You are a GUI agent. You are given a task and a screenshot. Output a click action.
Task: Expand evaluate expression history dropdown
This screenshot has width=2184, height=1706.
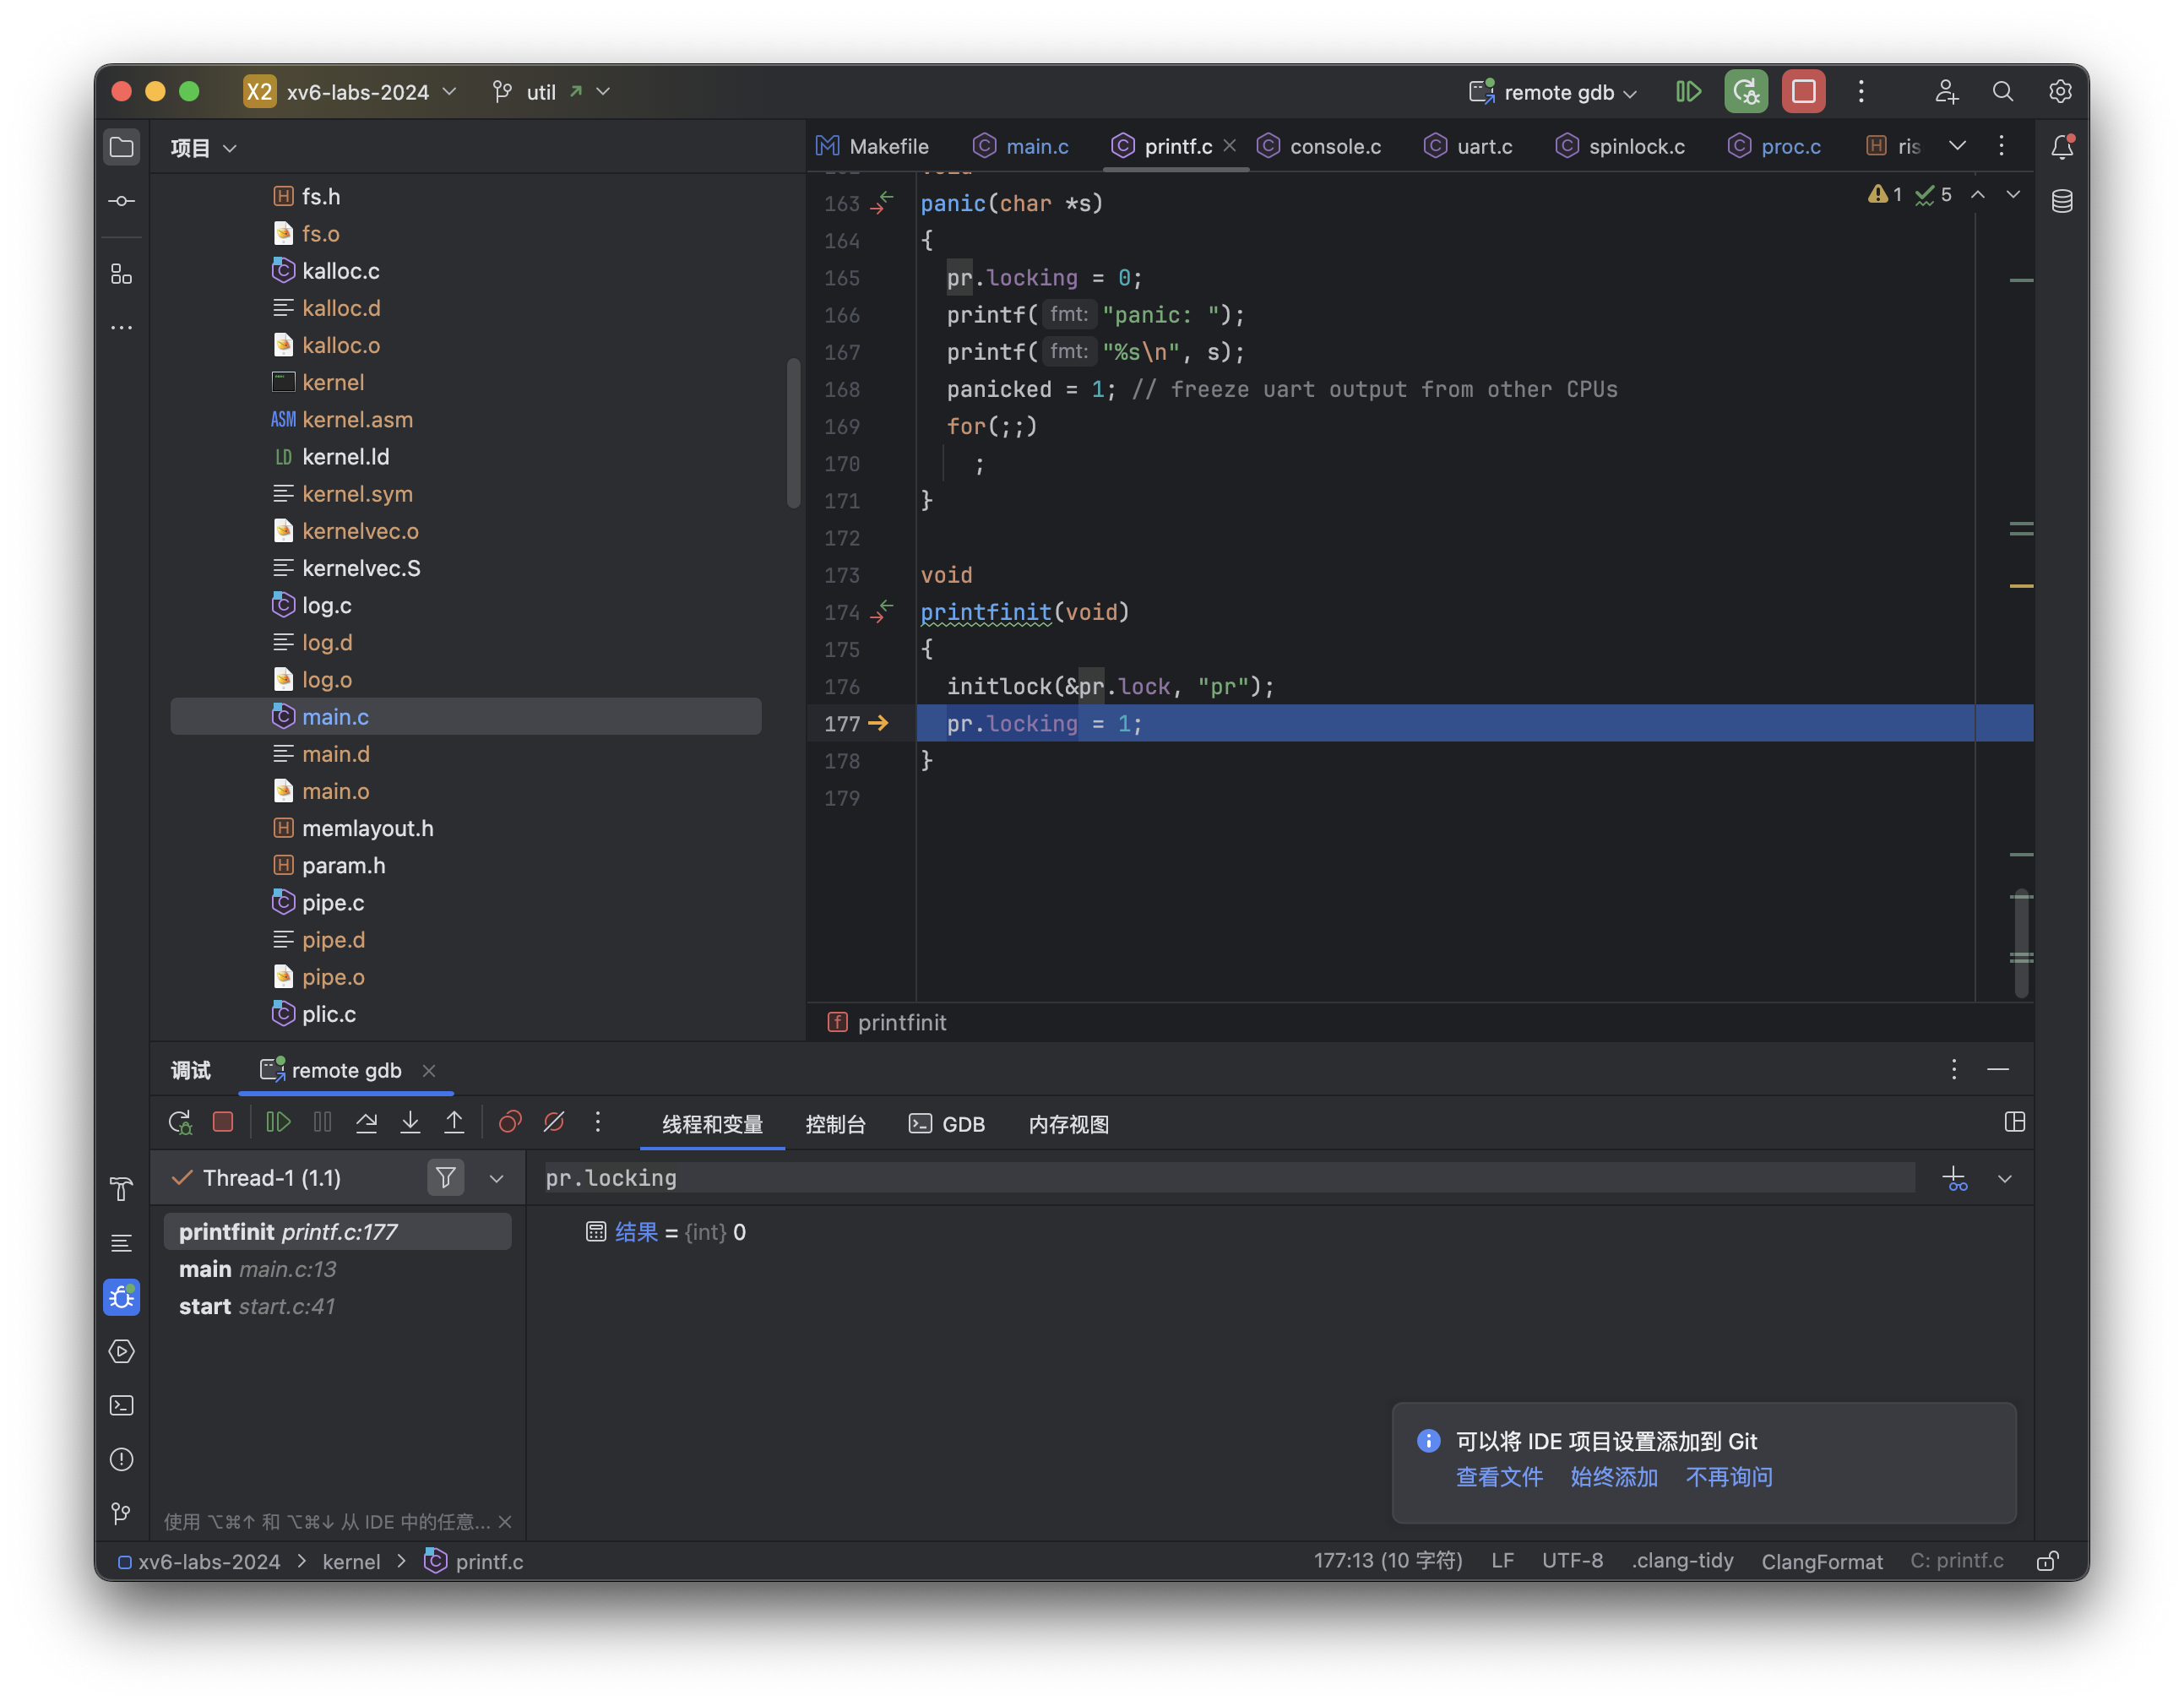click(2005, 1179)
